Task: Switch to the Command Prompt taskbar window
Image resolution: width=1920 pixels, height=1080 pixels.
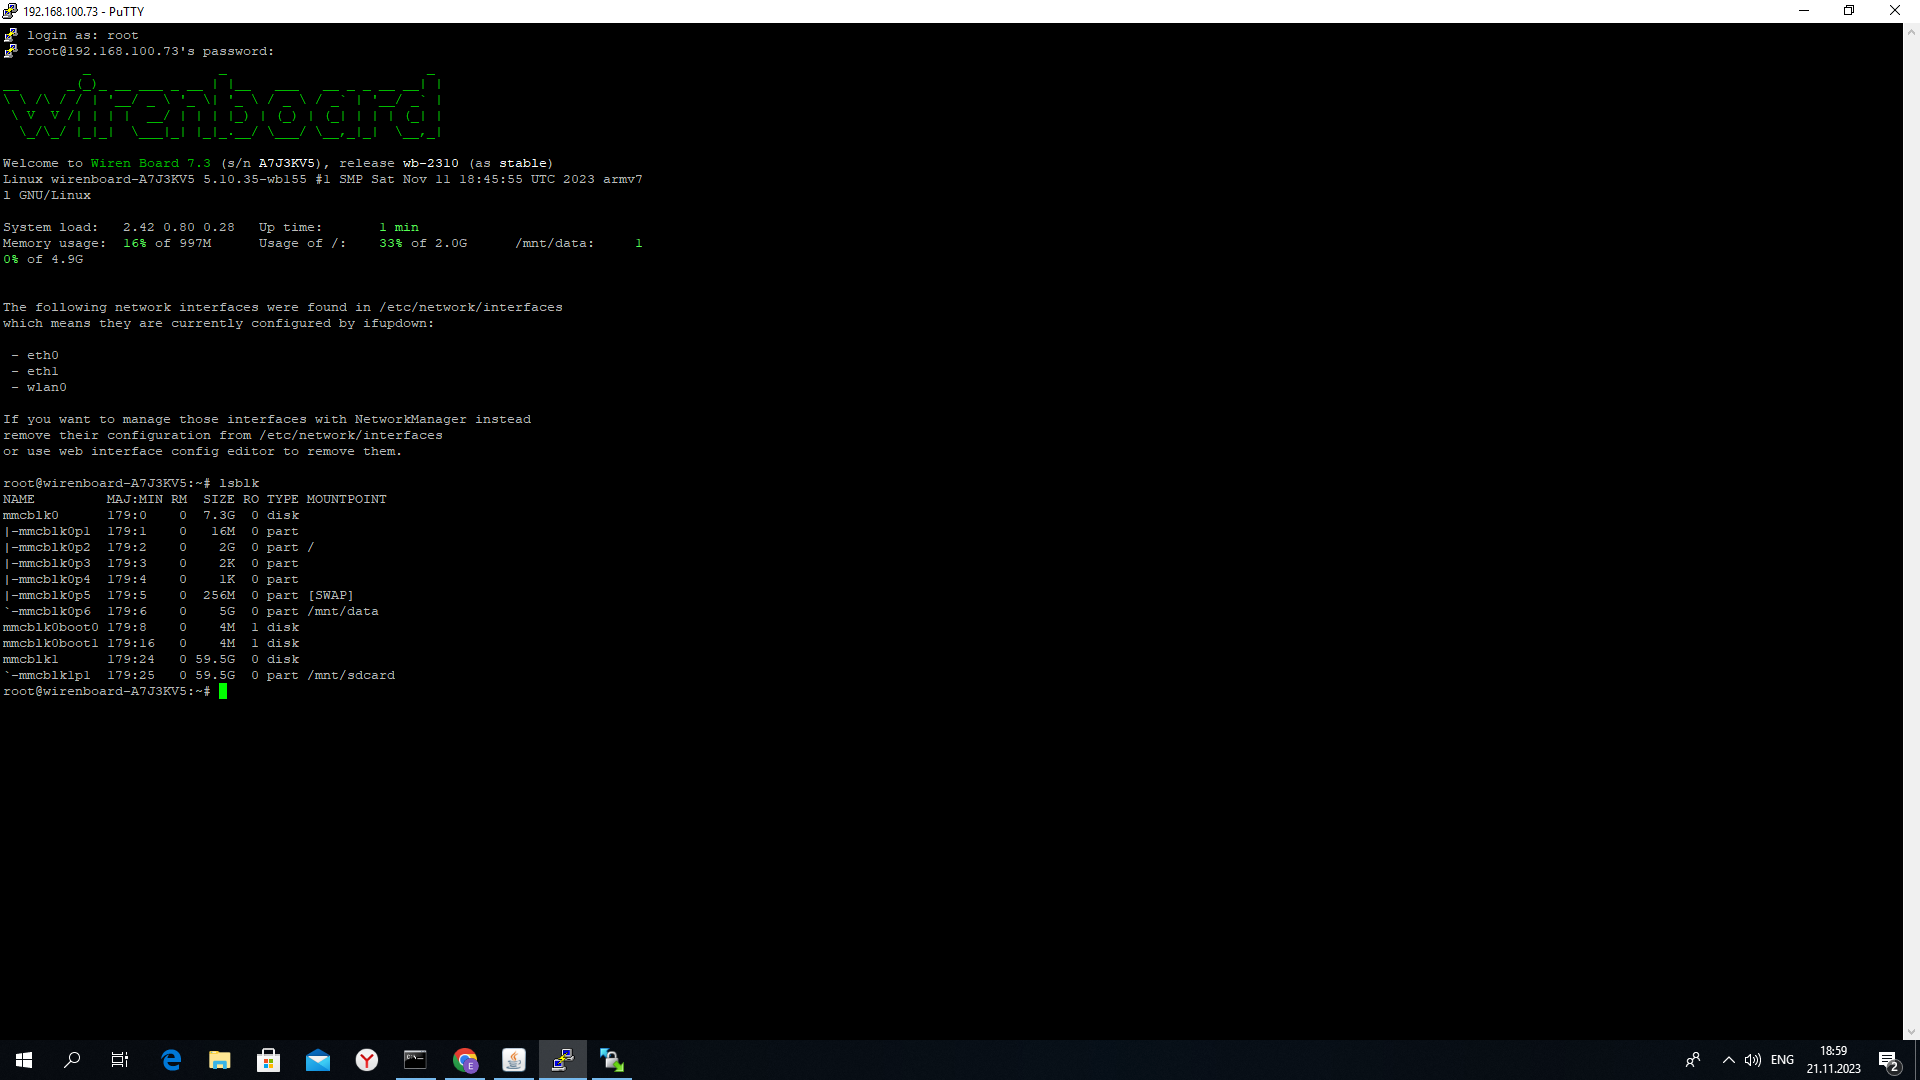Action: tap(416, 1060)
